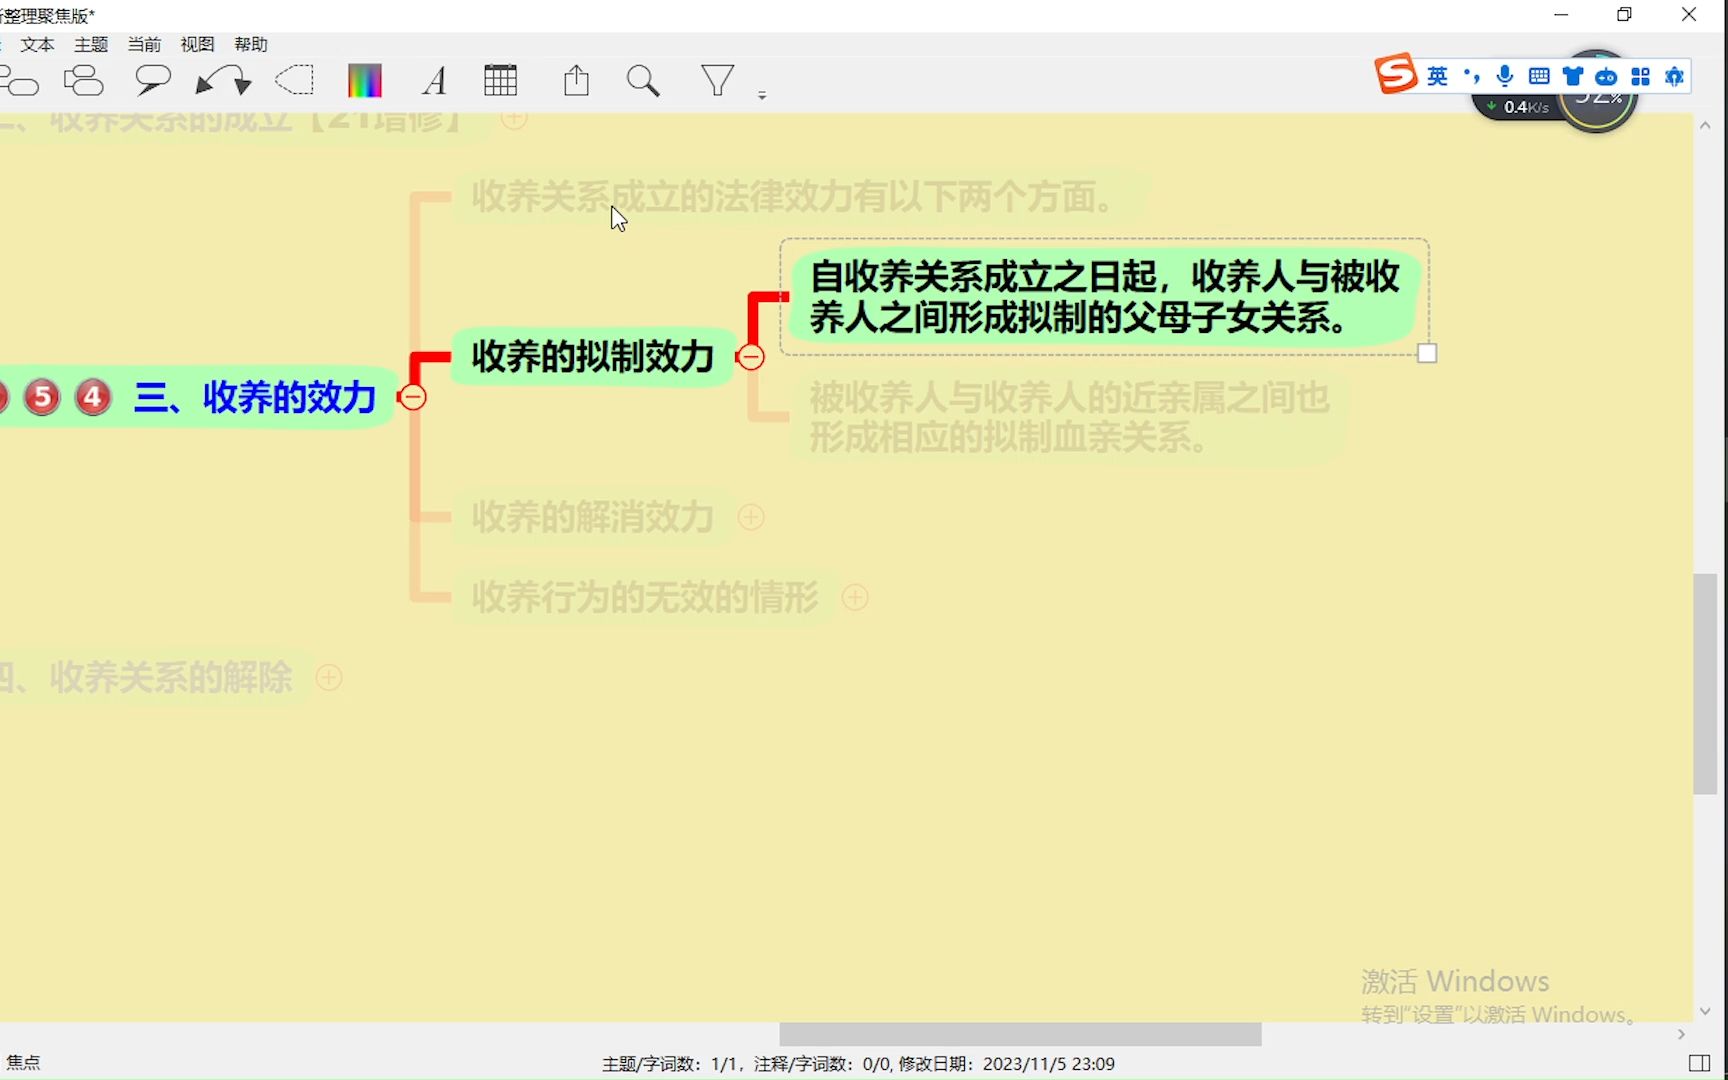Open the 当前 menu
This screenshot has height=1080, width=1728.
pyautogui.click(x=144, y=44)
